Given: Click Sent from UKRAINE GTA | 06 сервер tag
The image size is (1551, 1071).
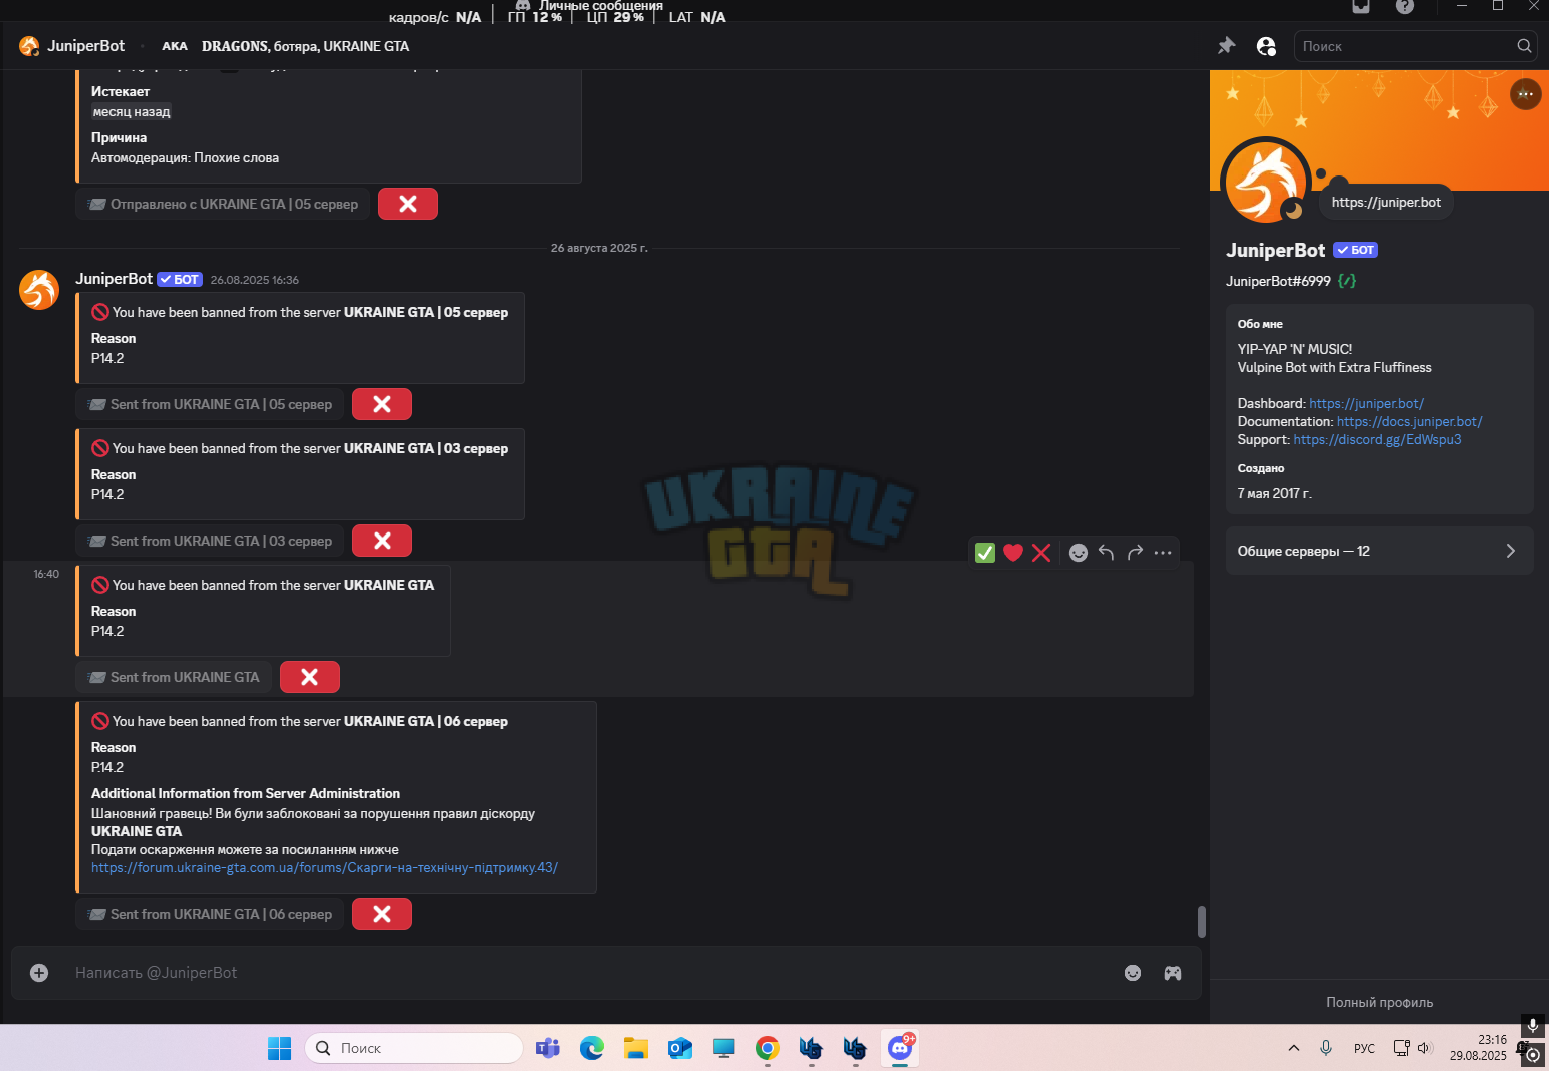Looking at the screenshot, I should pyautogui.click(x=210, y=914).
